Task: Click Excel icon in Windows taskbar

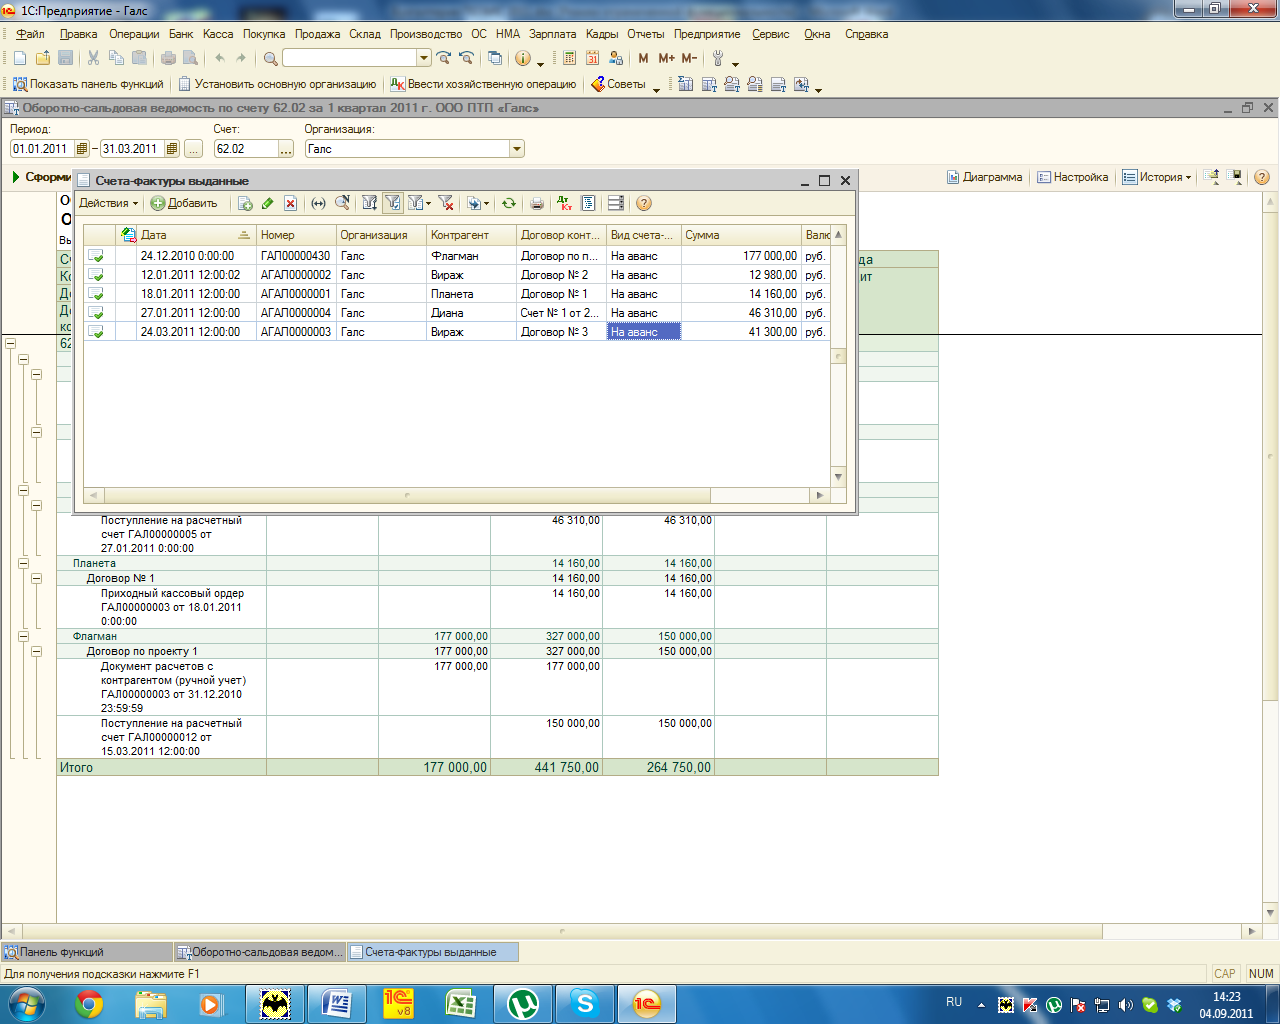Action: [460, 1003]
